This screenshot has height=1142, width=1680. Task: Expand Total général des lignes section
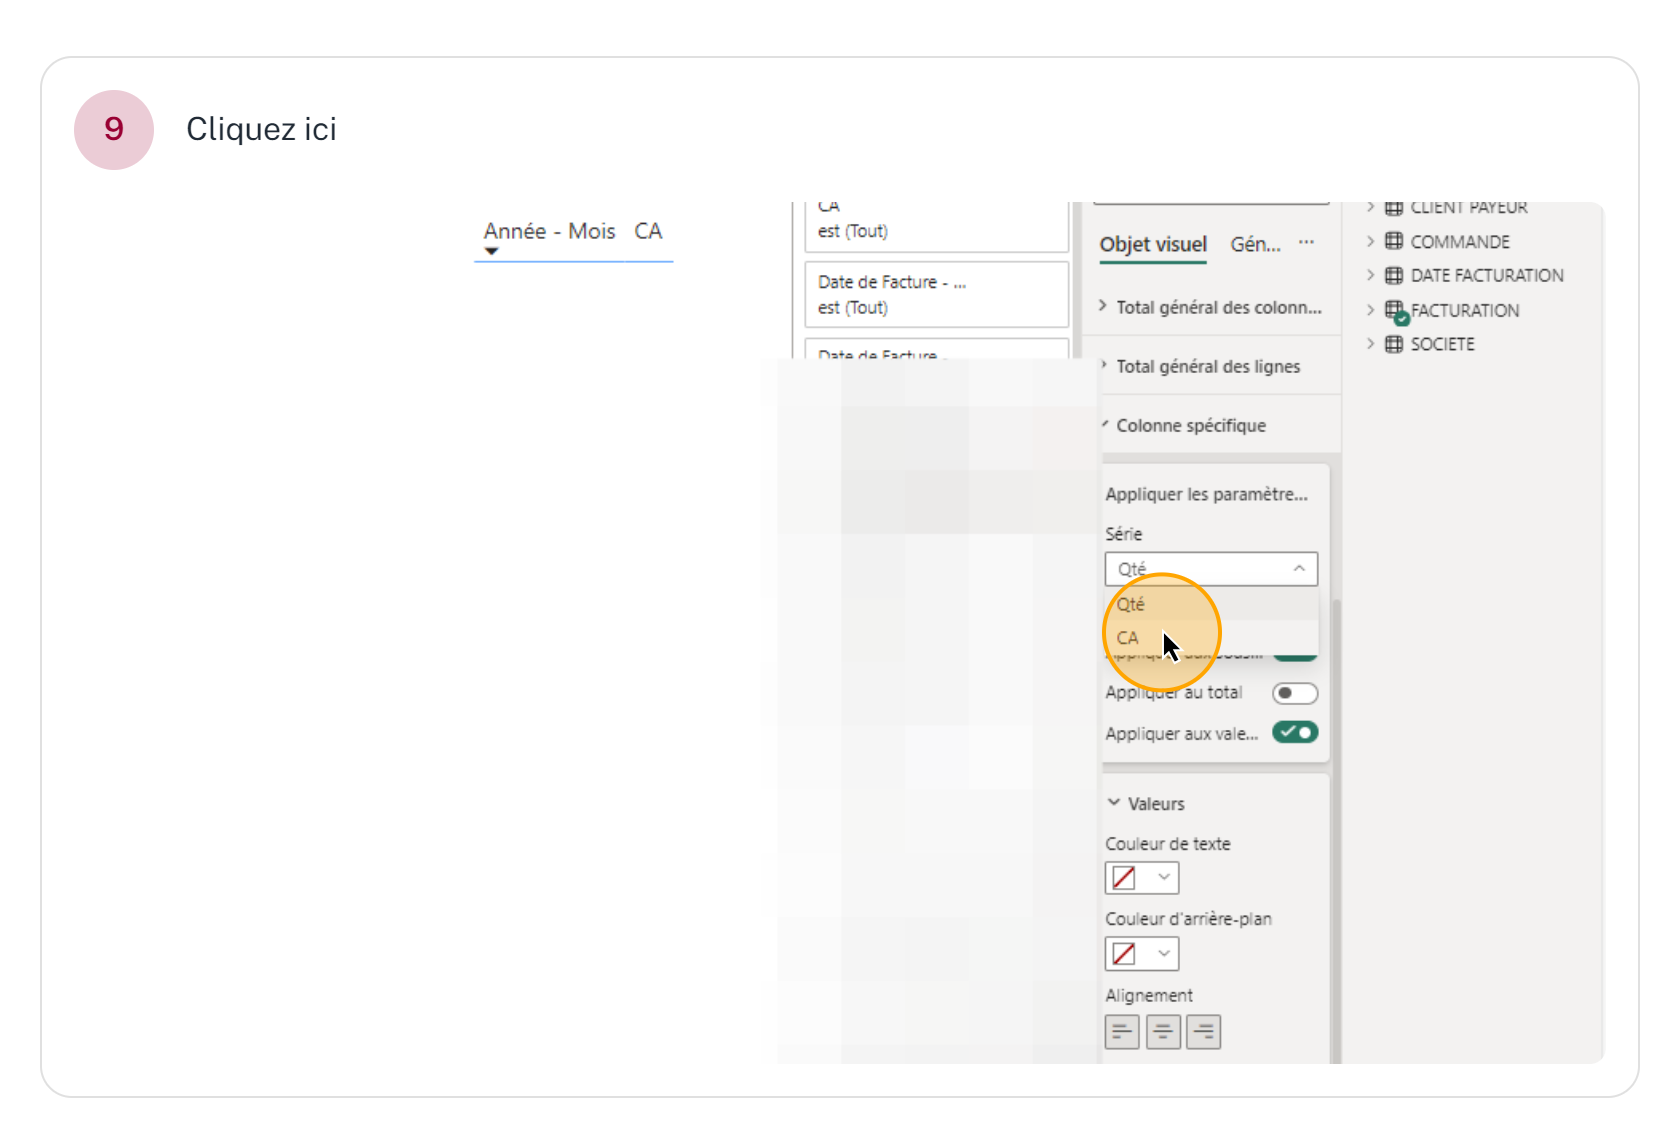point(1207,367)
